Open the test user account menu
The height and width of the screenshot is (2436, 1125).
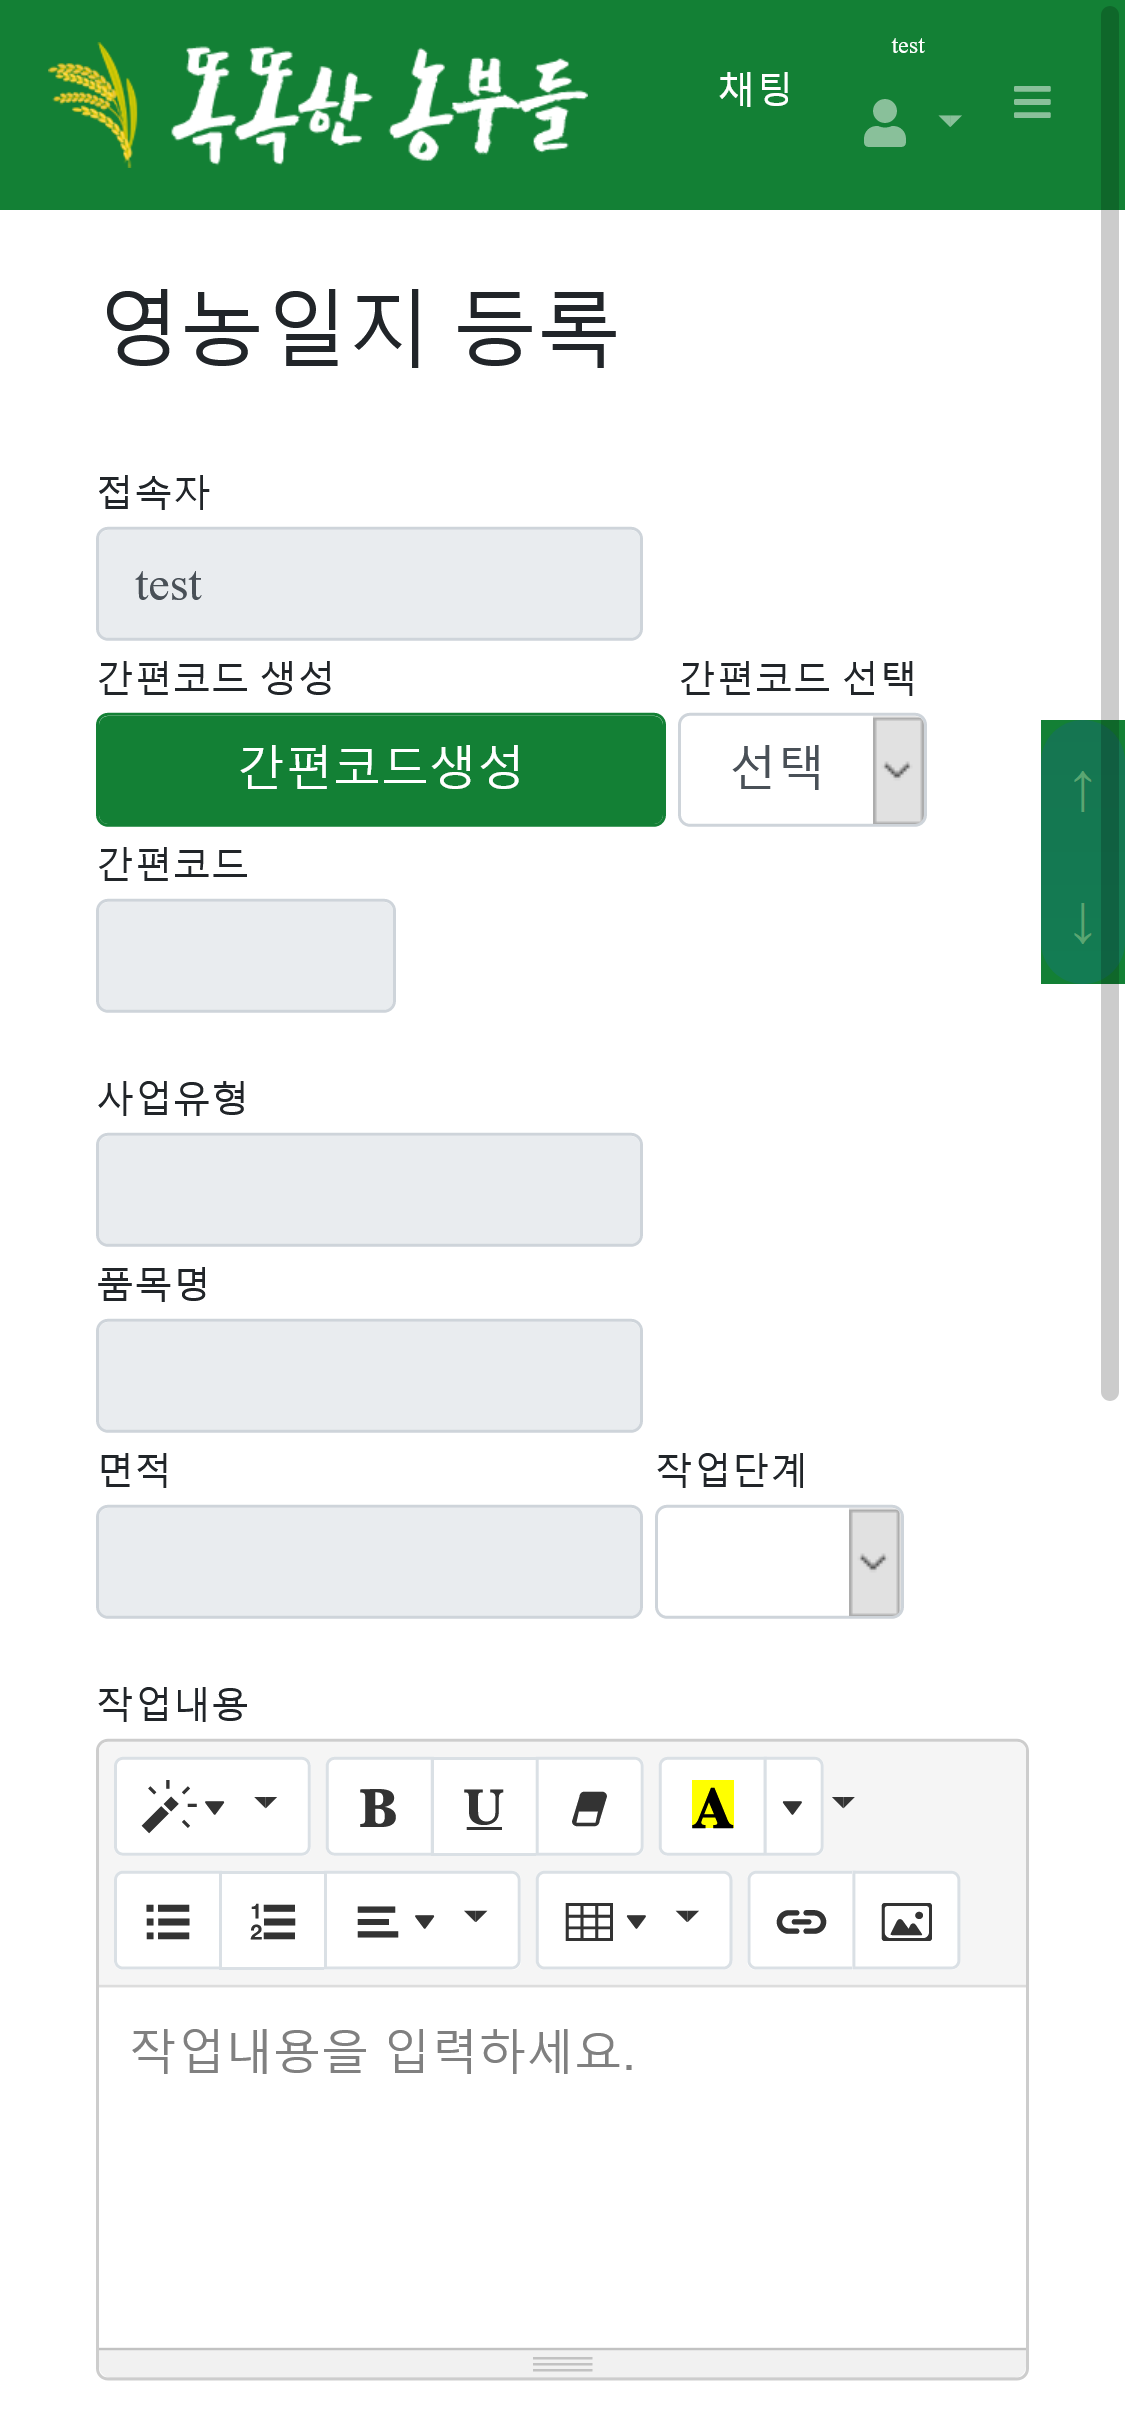(909, 120)
